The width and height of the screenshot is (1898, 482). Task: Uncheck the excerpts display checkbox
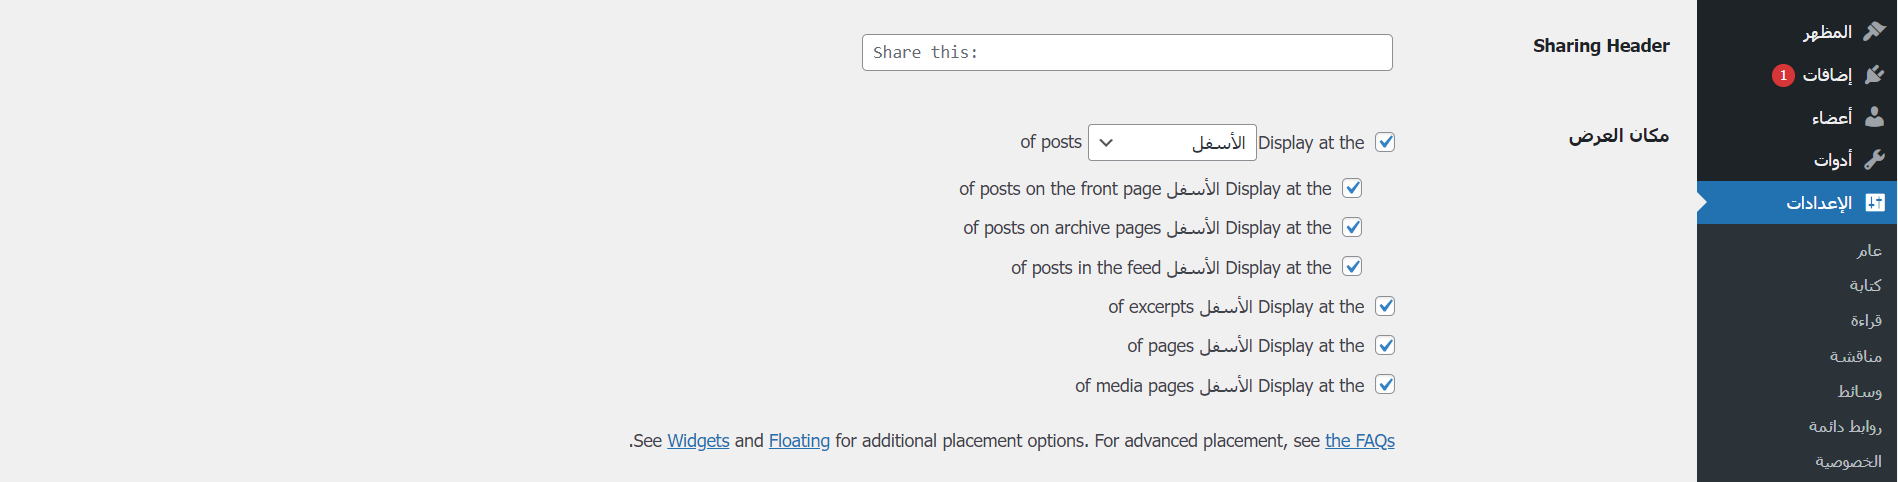coord(1385,306)
